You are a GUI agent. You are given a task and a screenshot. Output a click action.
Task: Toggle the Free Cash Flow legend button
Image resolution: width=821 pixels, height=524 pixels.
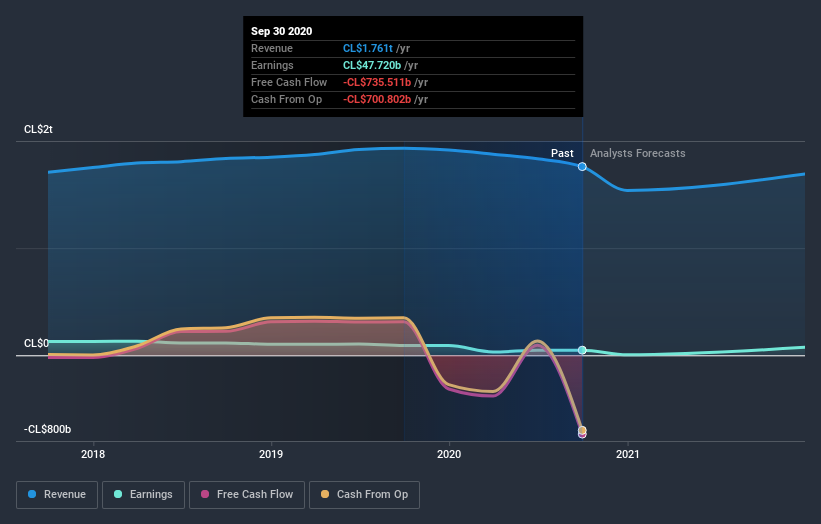point(247,495)
